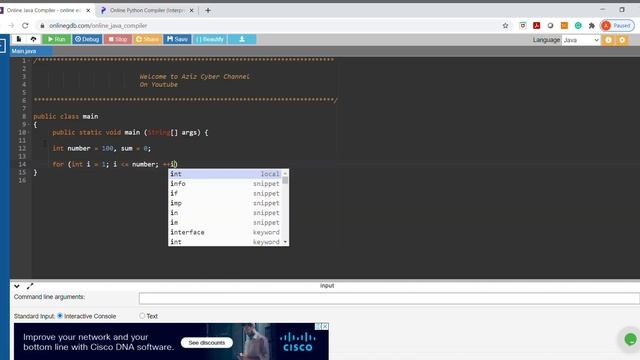Click 'Welcome to Aziz Cyber Channel' comment
The width and height of the screenshot is (640, 360).
[x=194, y=76]
